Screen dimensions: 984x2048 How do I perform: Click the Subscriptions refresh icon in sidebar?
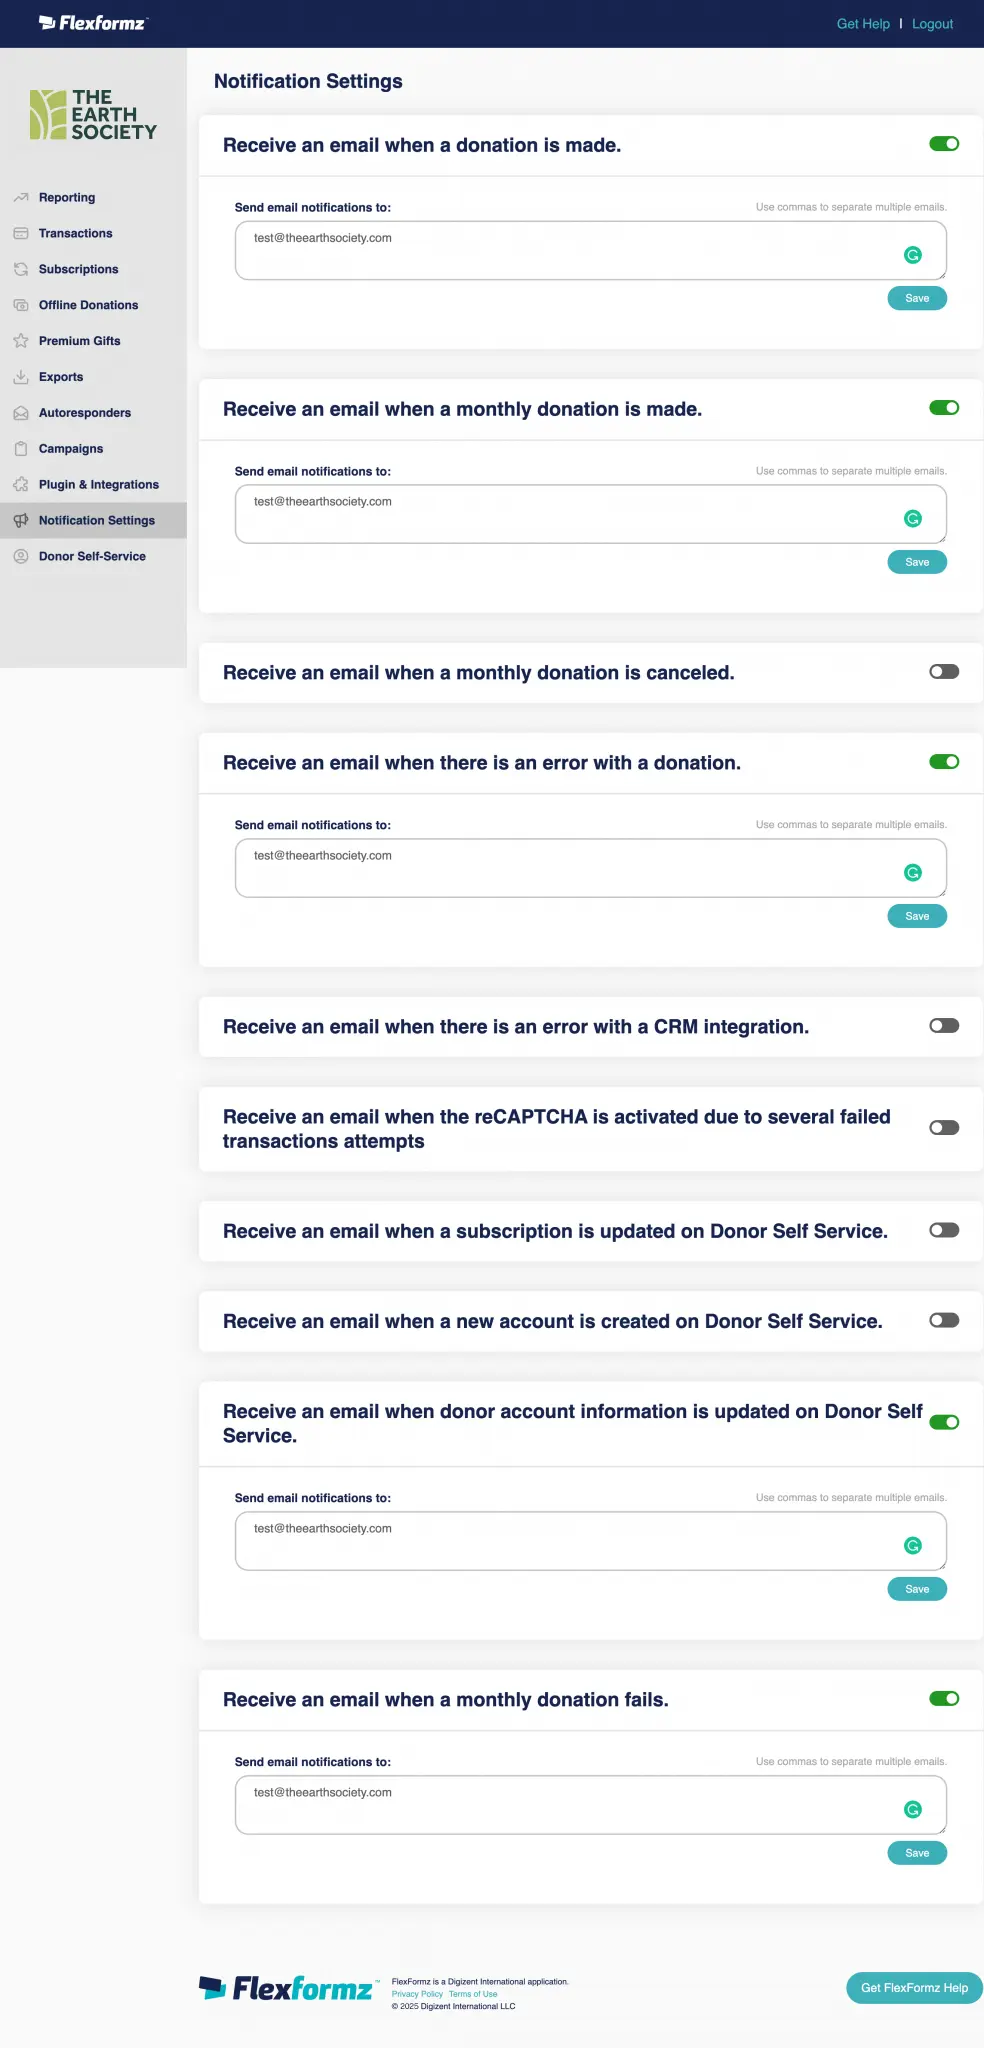pos(20,269)
